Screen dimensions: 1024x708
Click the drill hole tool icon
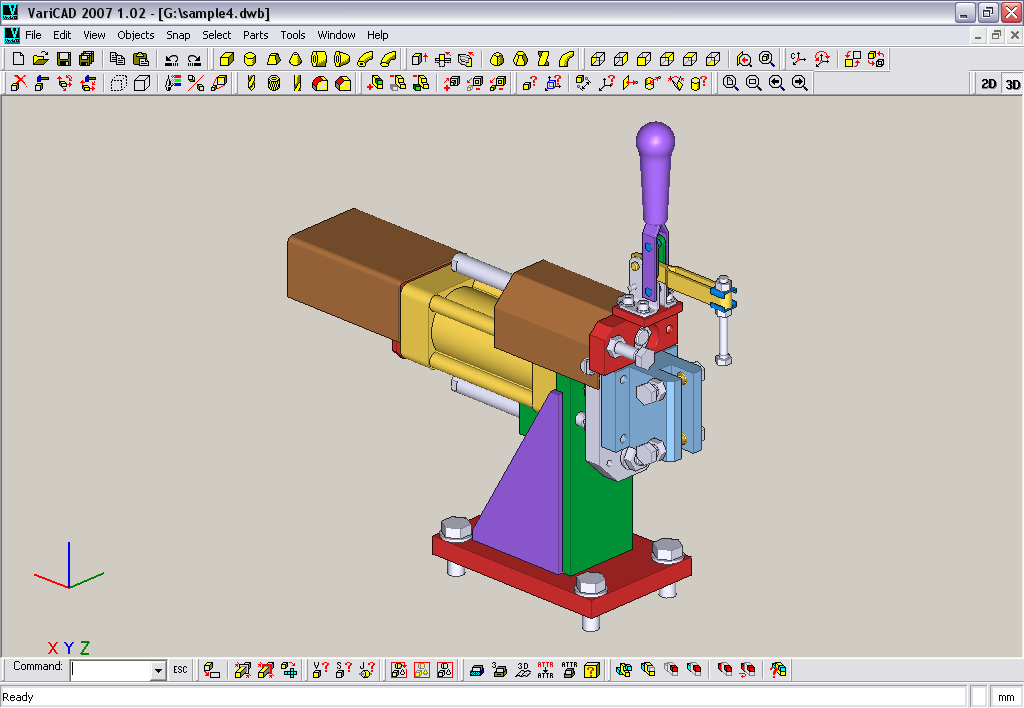pyautogui.click(x=251, y=84)
